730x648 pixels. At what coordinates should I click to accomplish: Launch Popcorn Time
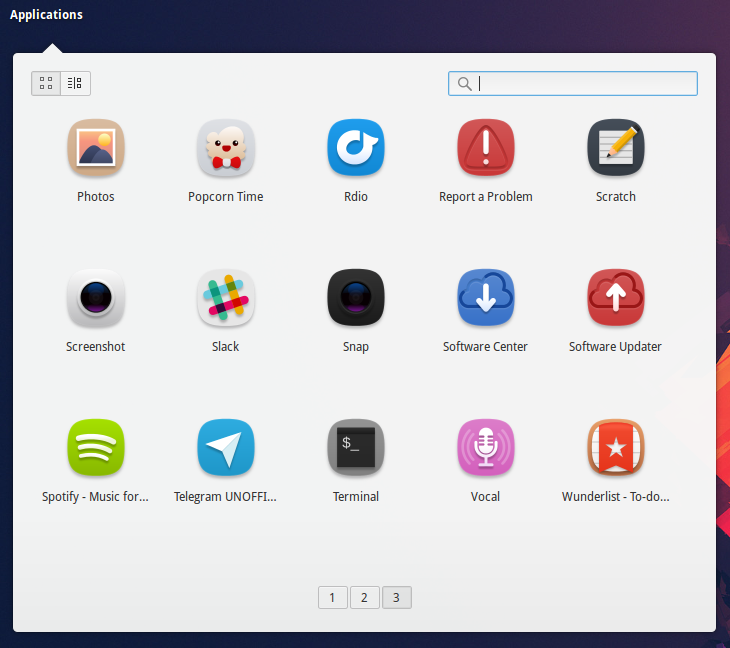click(226, 148)
